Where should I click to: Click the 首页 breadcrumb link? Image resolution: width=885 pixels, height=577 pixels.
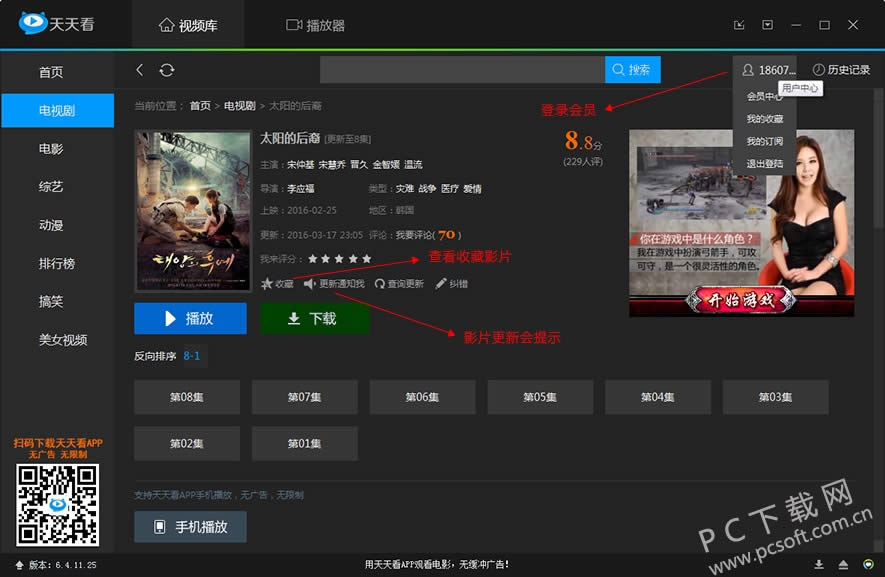tap(200, 106)
